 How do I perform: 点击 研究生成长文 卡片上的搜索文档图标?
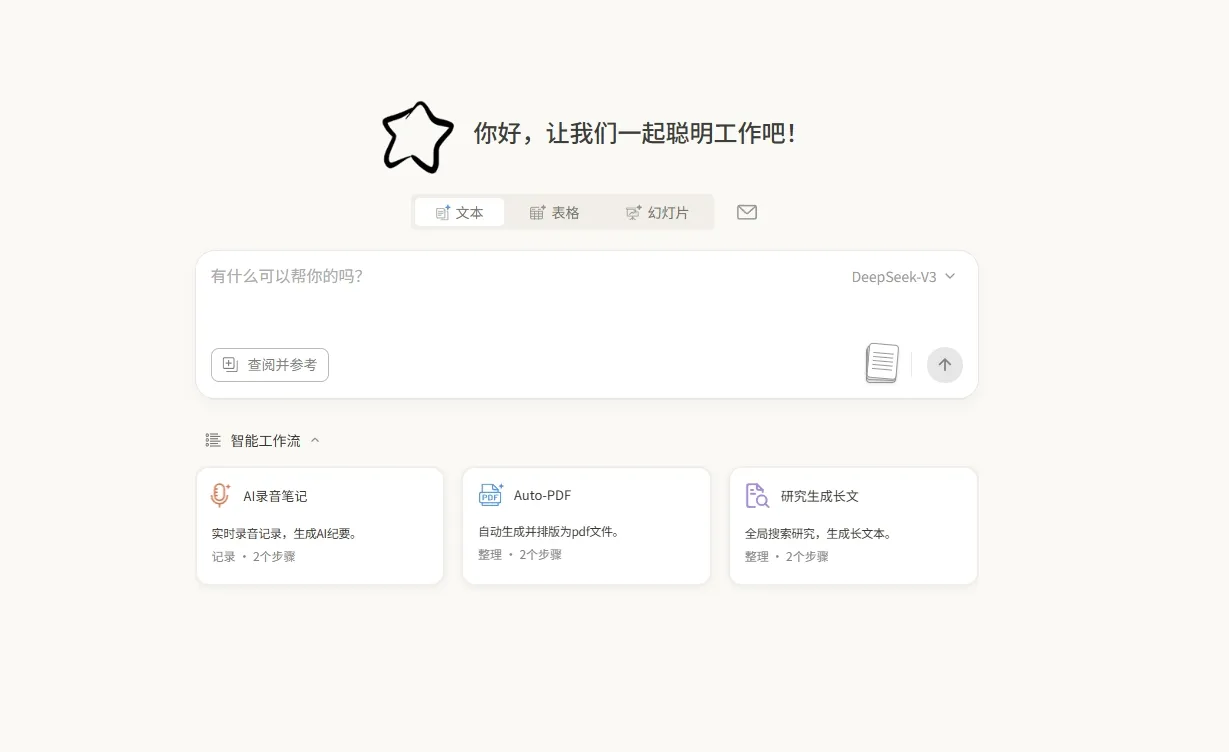tap(756, 495)
